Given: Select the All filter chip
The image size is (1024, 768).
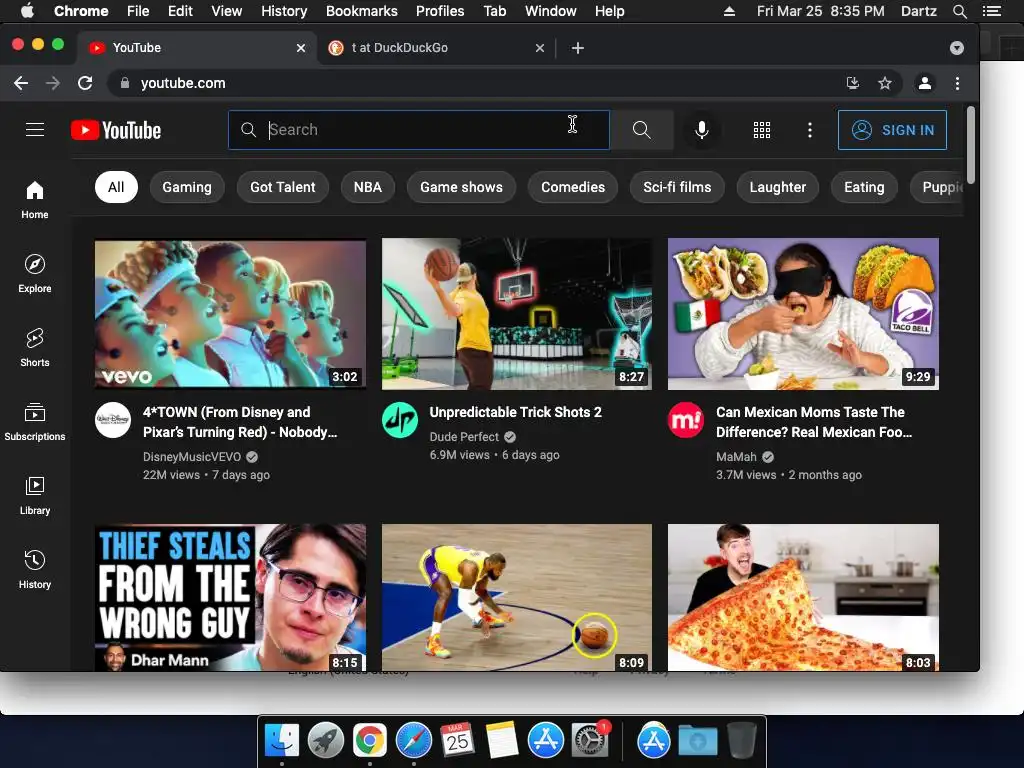Looking at the screenshot, I should pos(116,187).
